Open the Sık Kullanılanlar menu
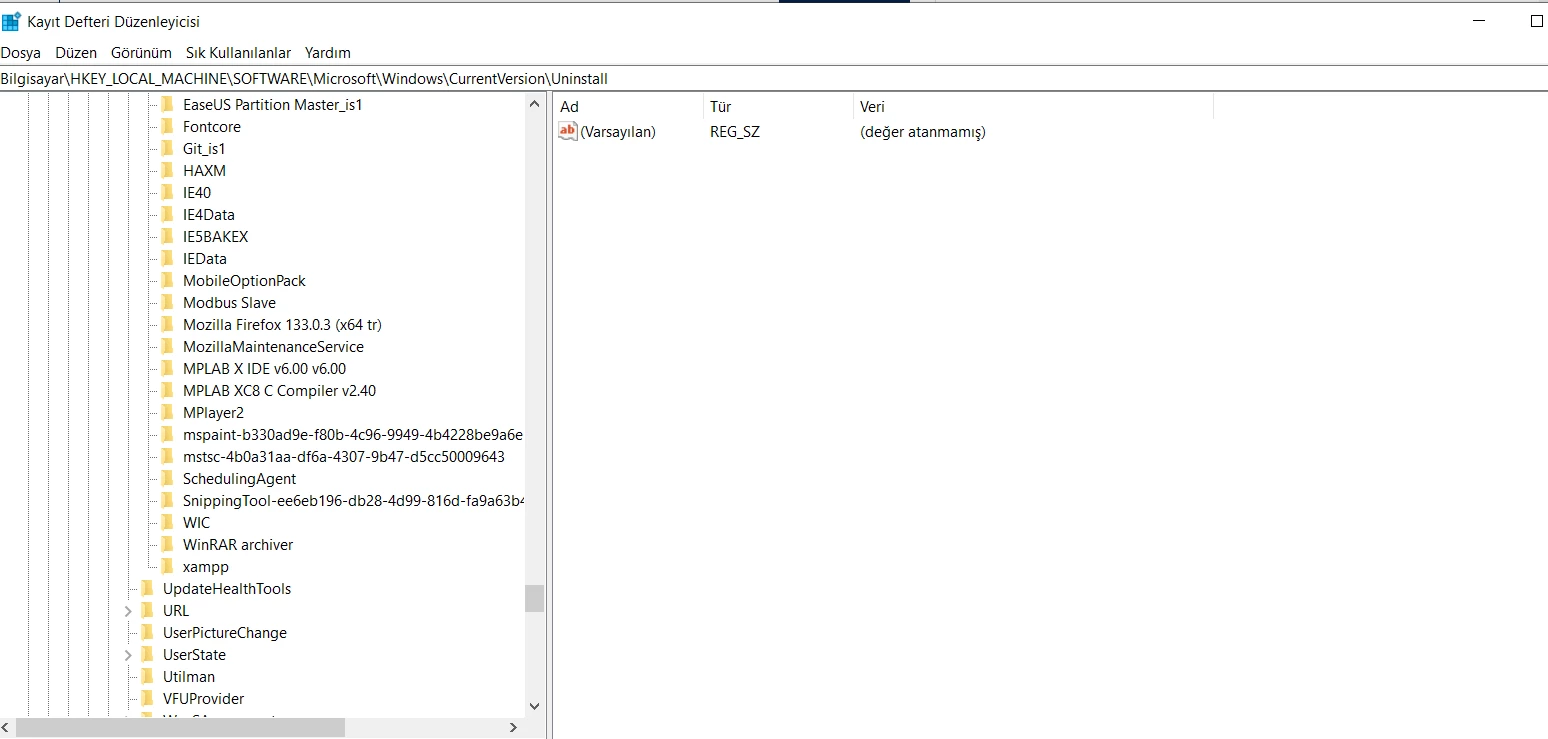 pyautogui.click(x=238, y=53)
